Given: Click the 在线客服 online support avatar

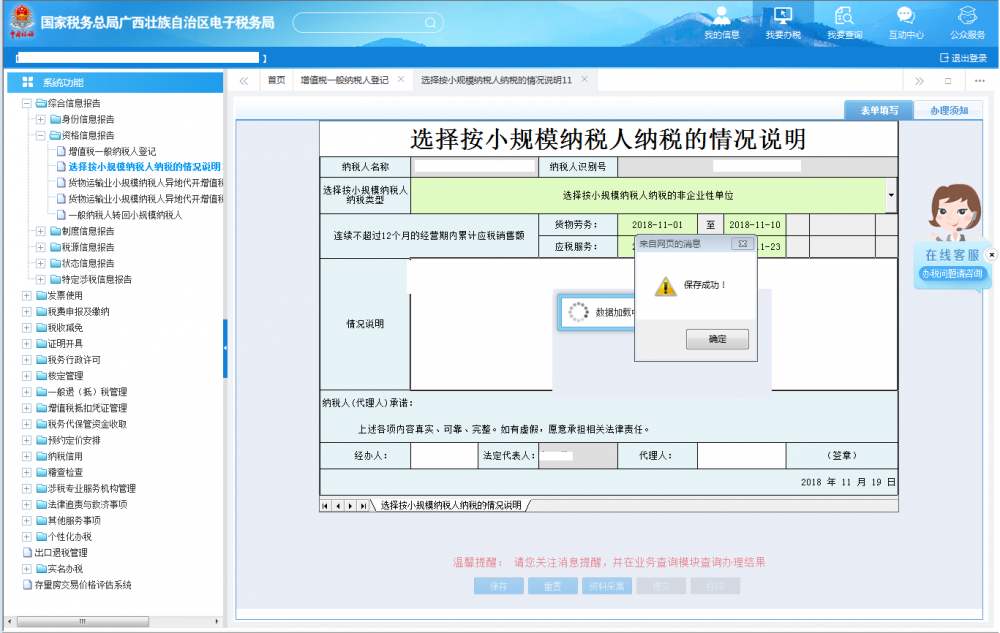Looking at the screenshot, I should click(953, 215).
